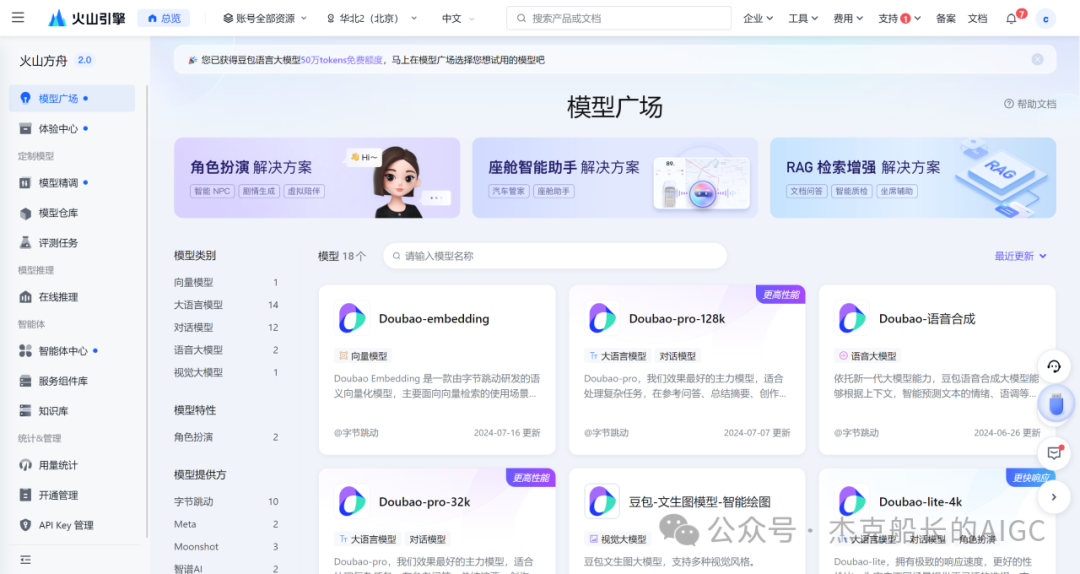The height and width of the screenshot is (574, 1080).
Task: Open the 文档 link in top bar
Action: click(x=977, y=19)
